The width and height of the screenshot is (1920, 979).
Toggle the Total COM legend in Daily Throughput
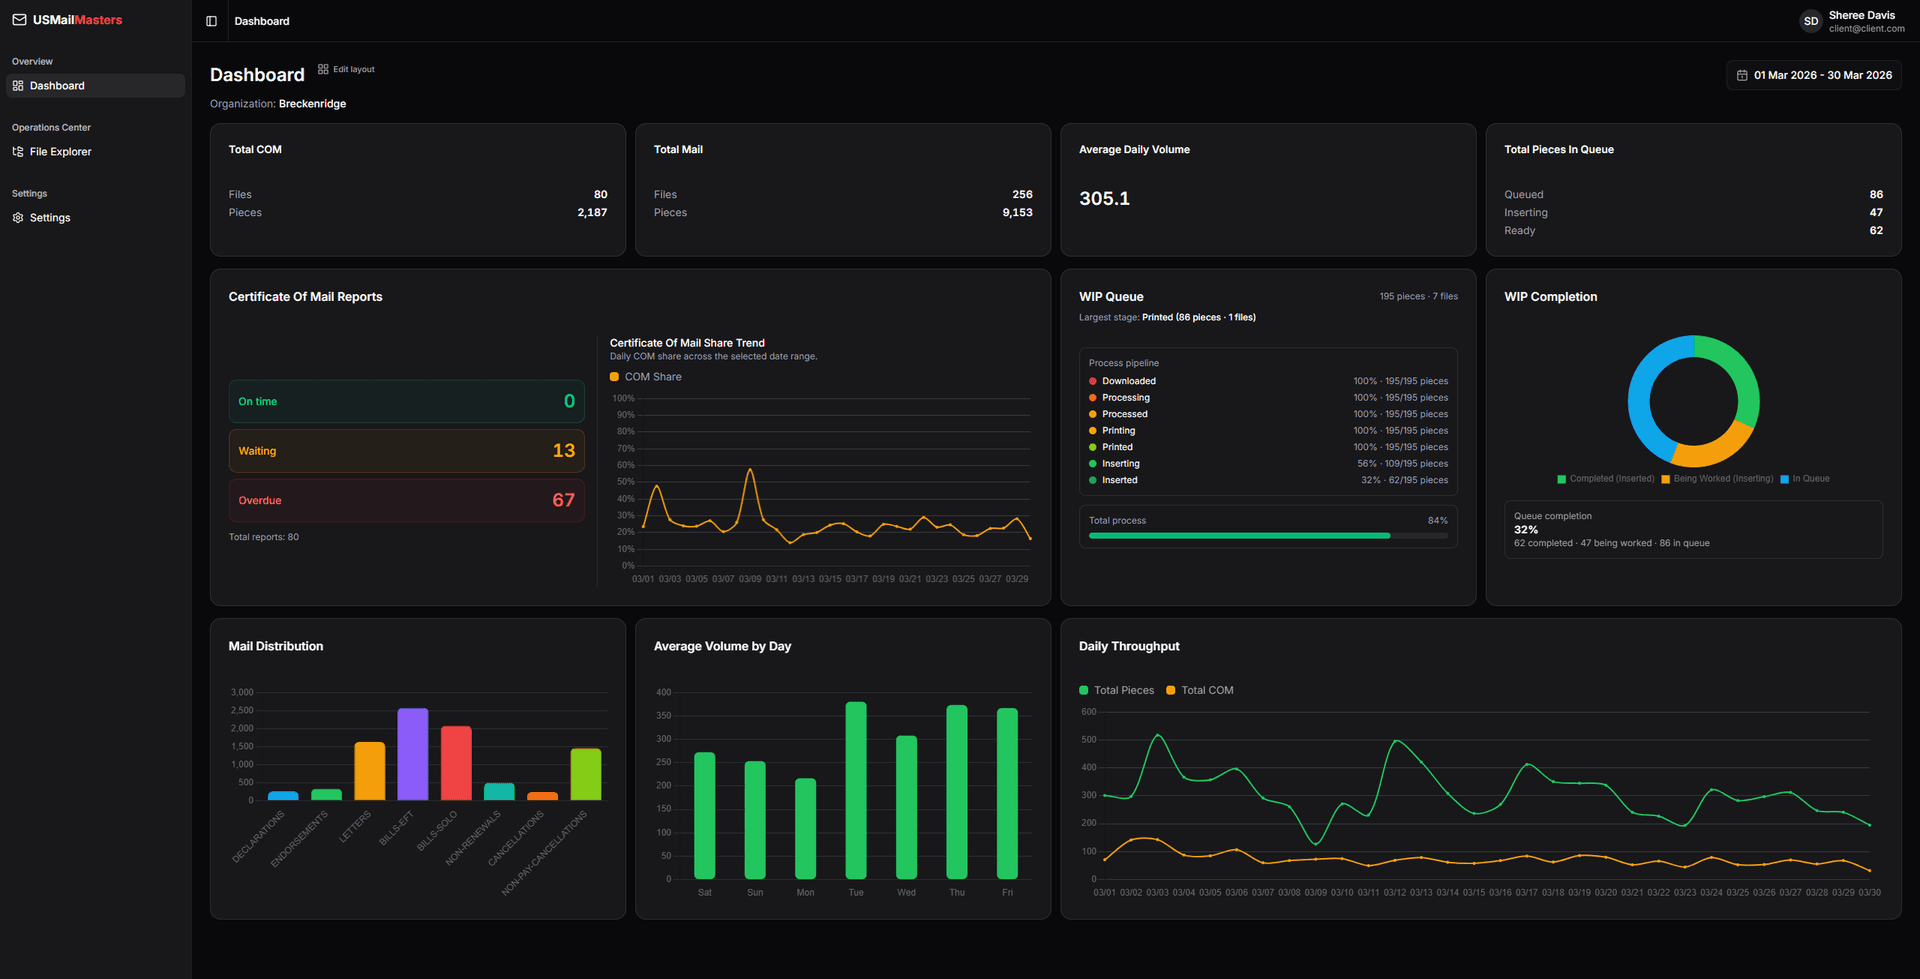coord(1199,690)
